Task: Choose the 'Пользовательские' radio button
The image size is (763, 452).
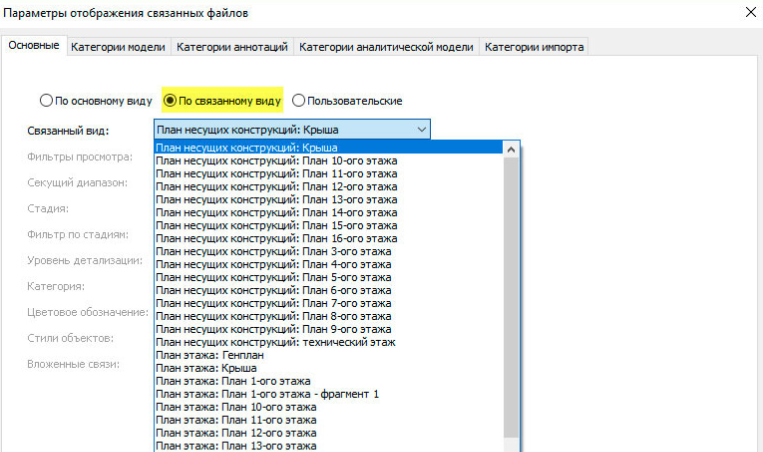Action: click(299, 100)
